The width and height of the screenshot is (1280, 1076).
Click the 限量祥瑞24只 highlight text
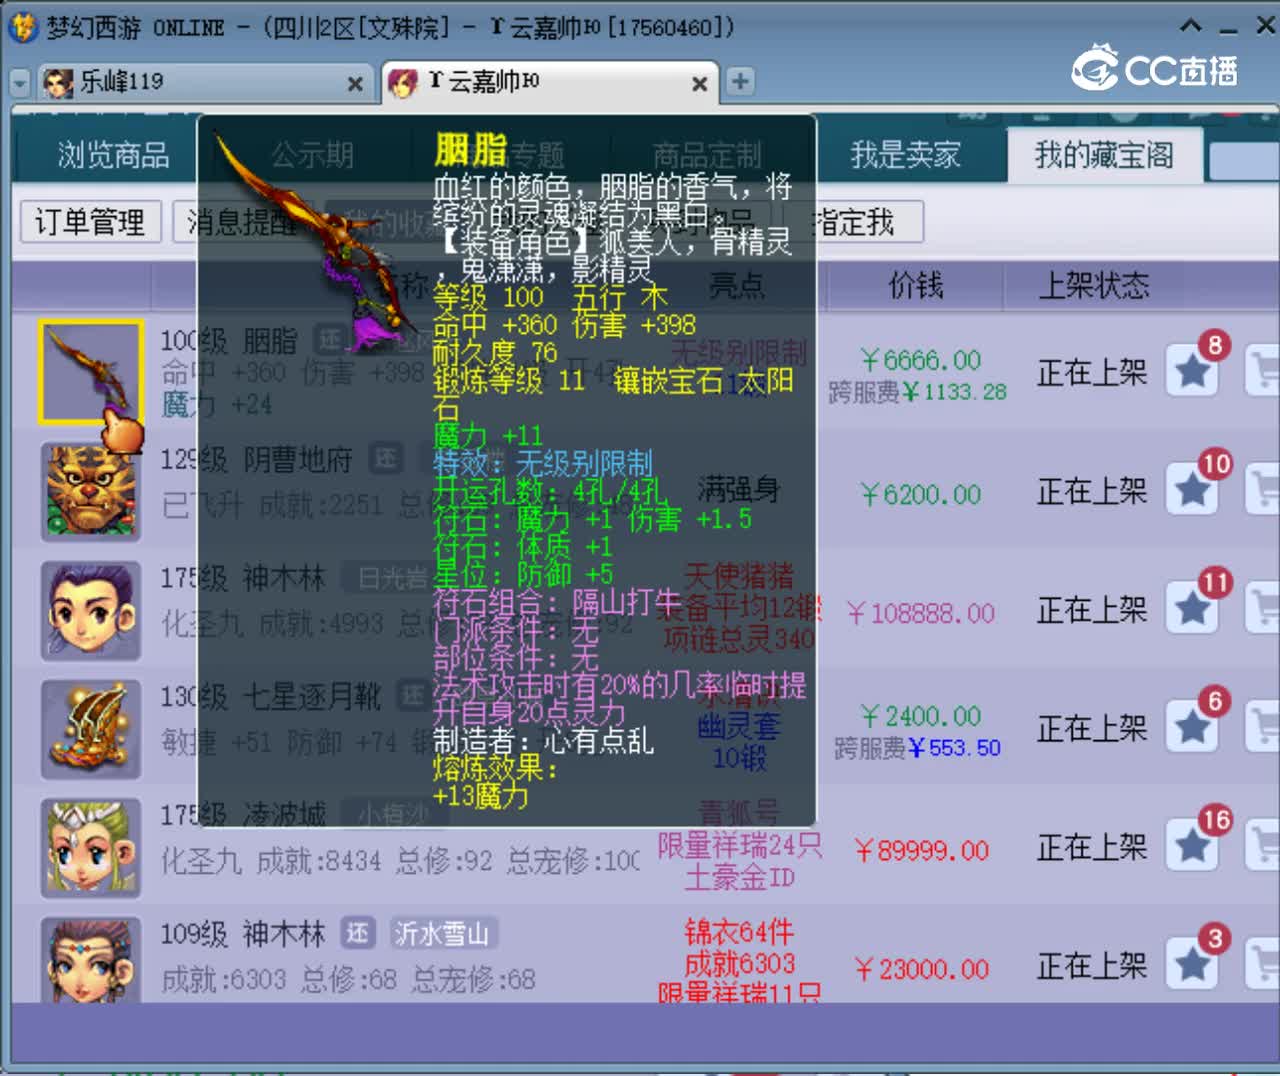coord(740,846)
